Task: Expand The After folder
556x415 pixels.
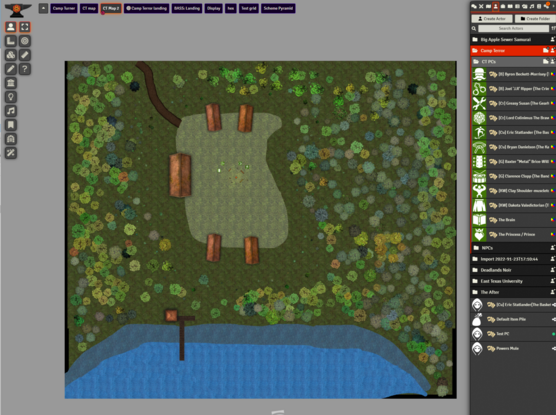Action: (513, 292)
